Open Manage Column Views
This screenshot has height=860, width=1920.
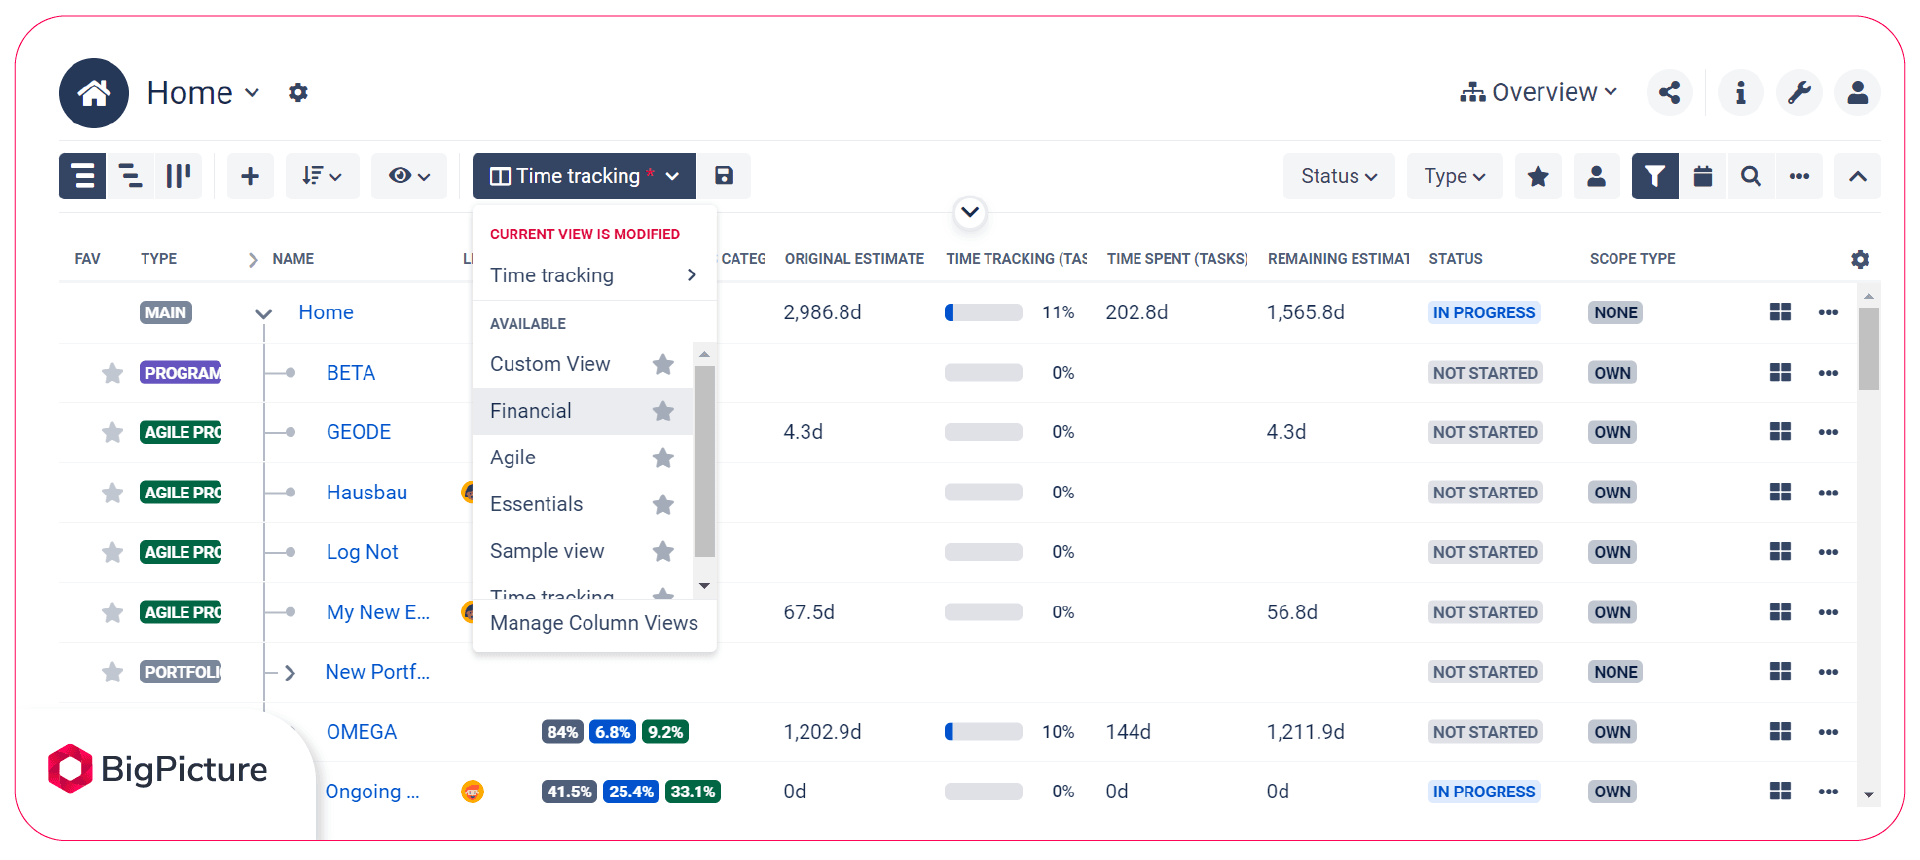click(x=594, y=623)
